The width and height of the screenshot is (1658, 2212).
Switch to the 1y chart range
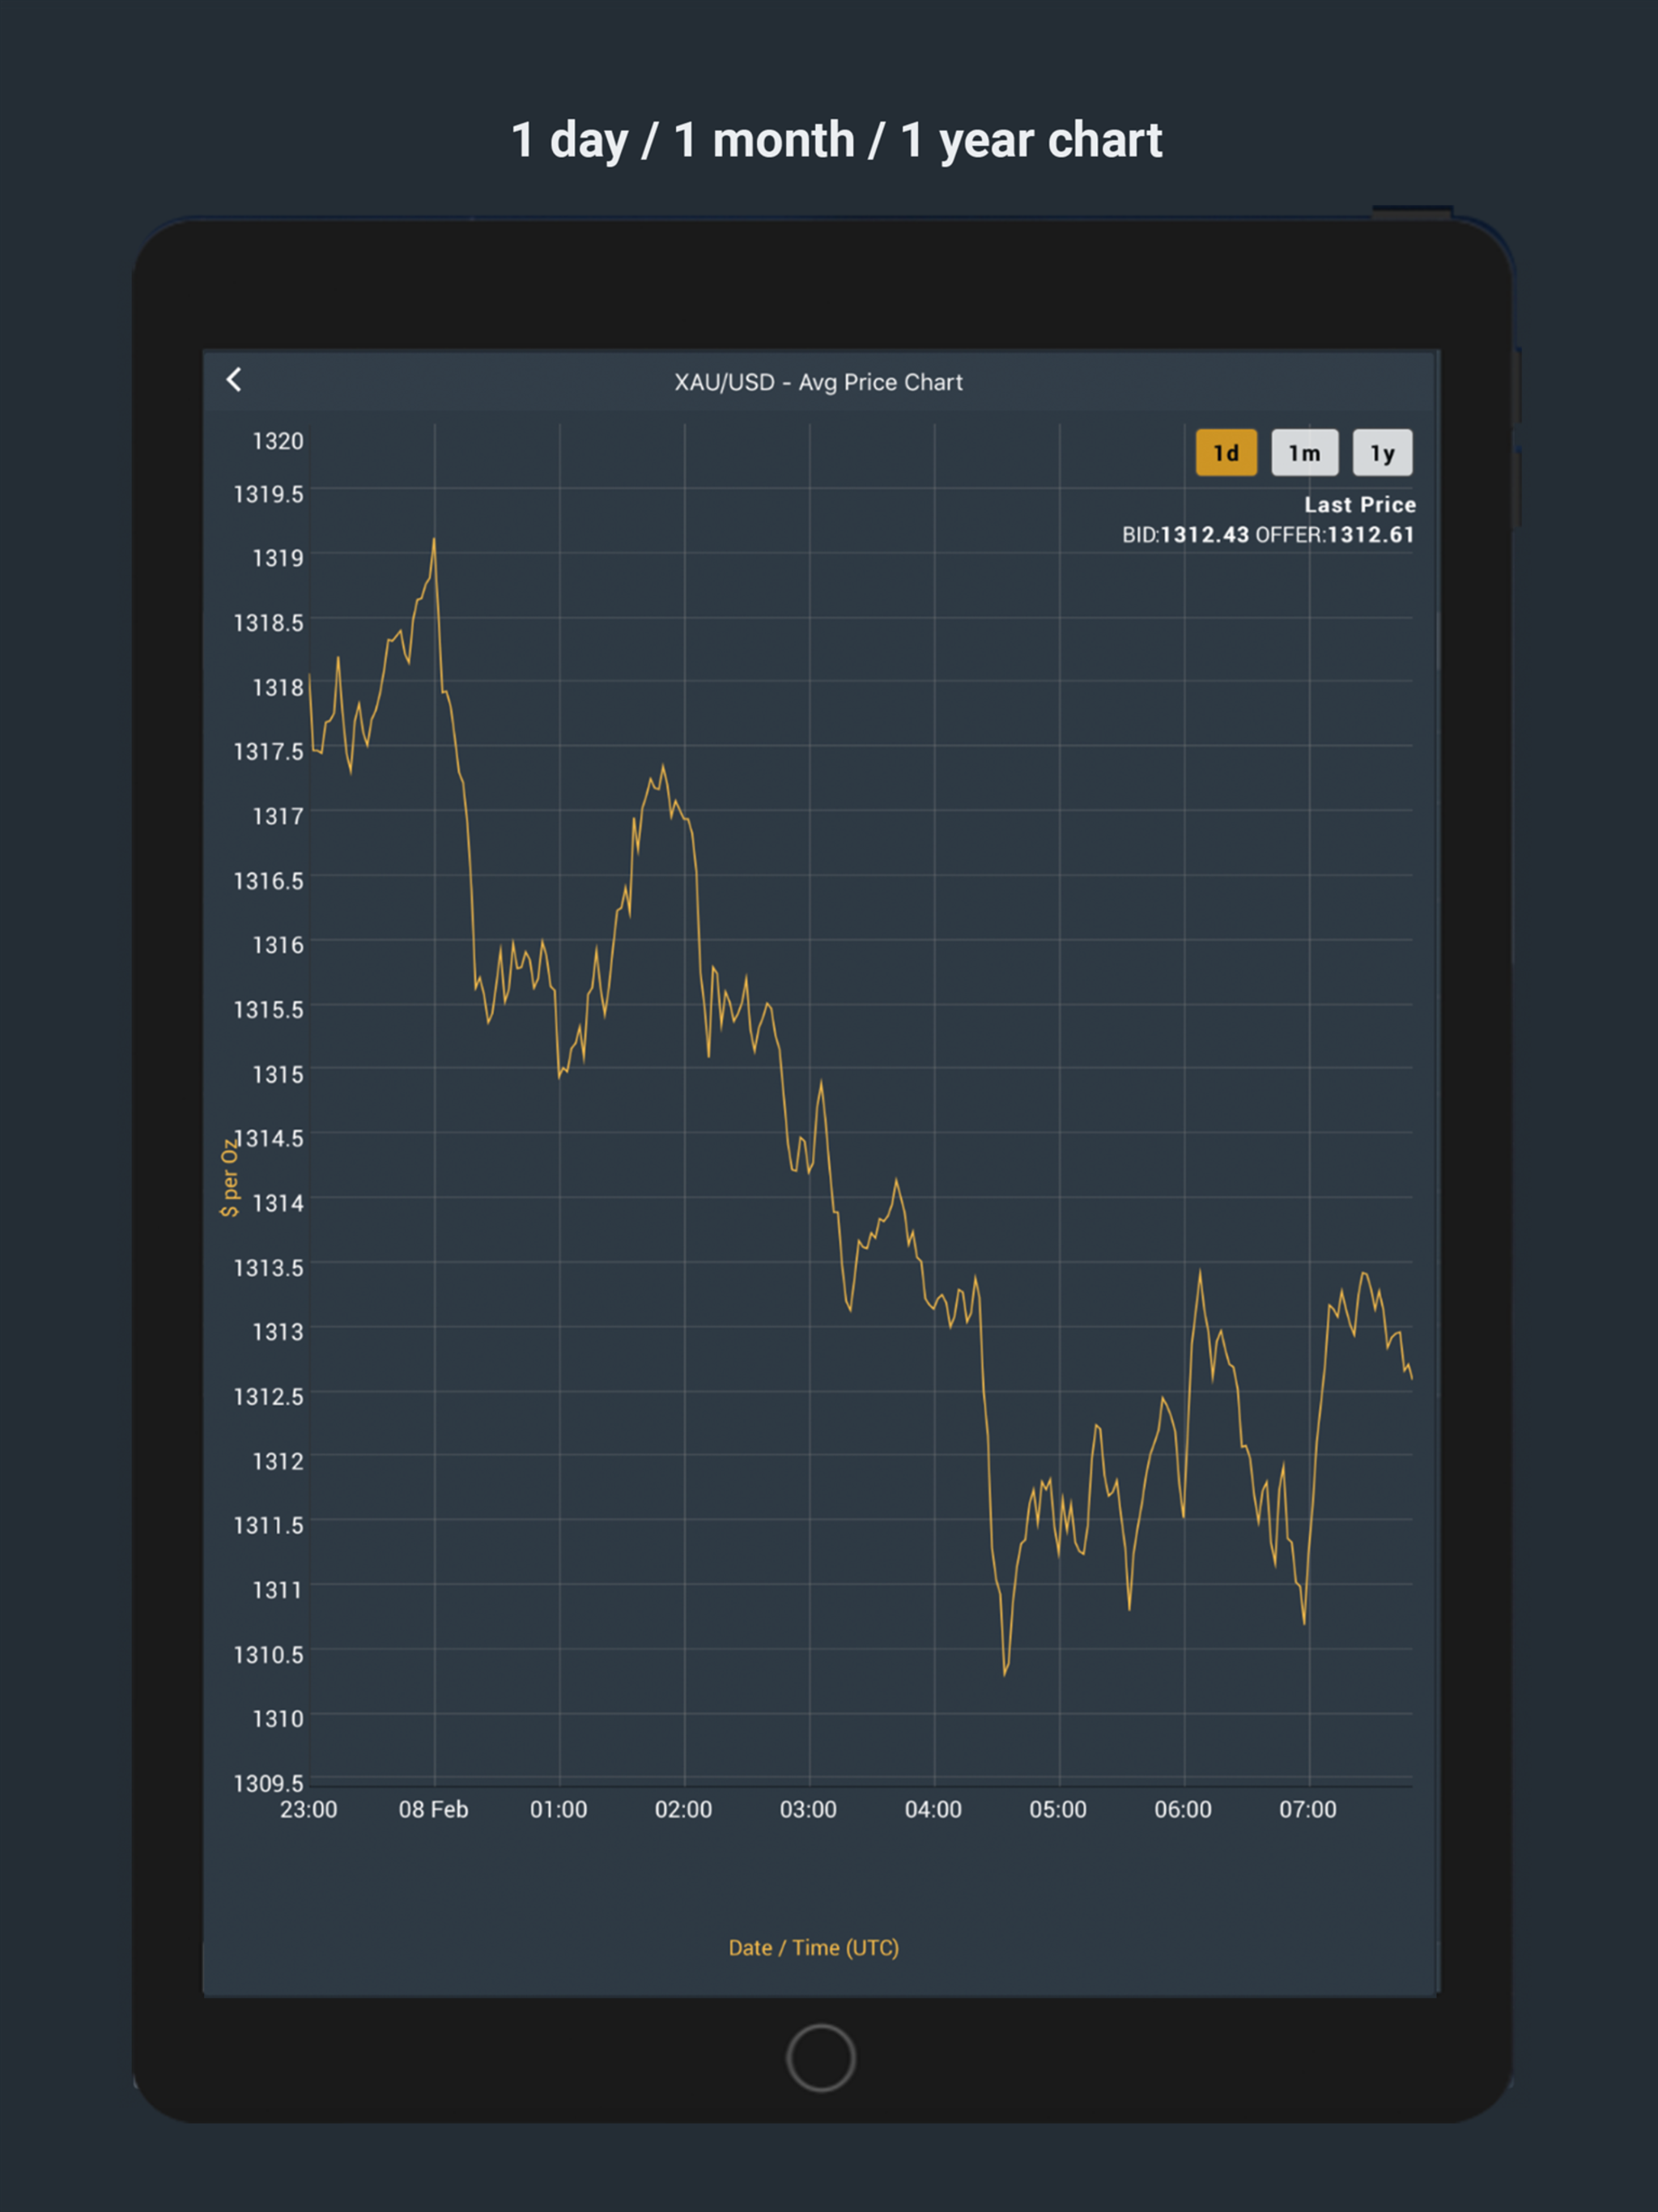1382,453
